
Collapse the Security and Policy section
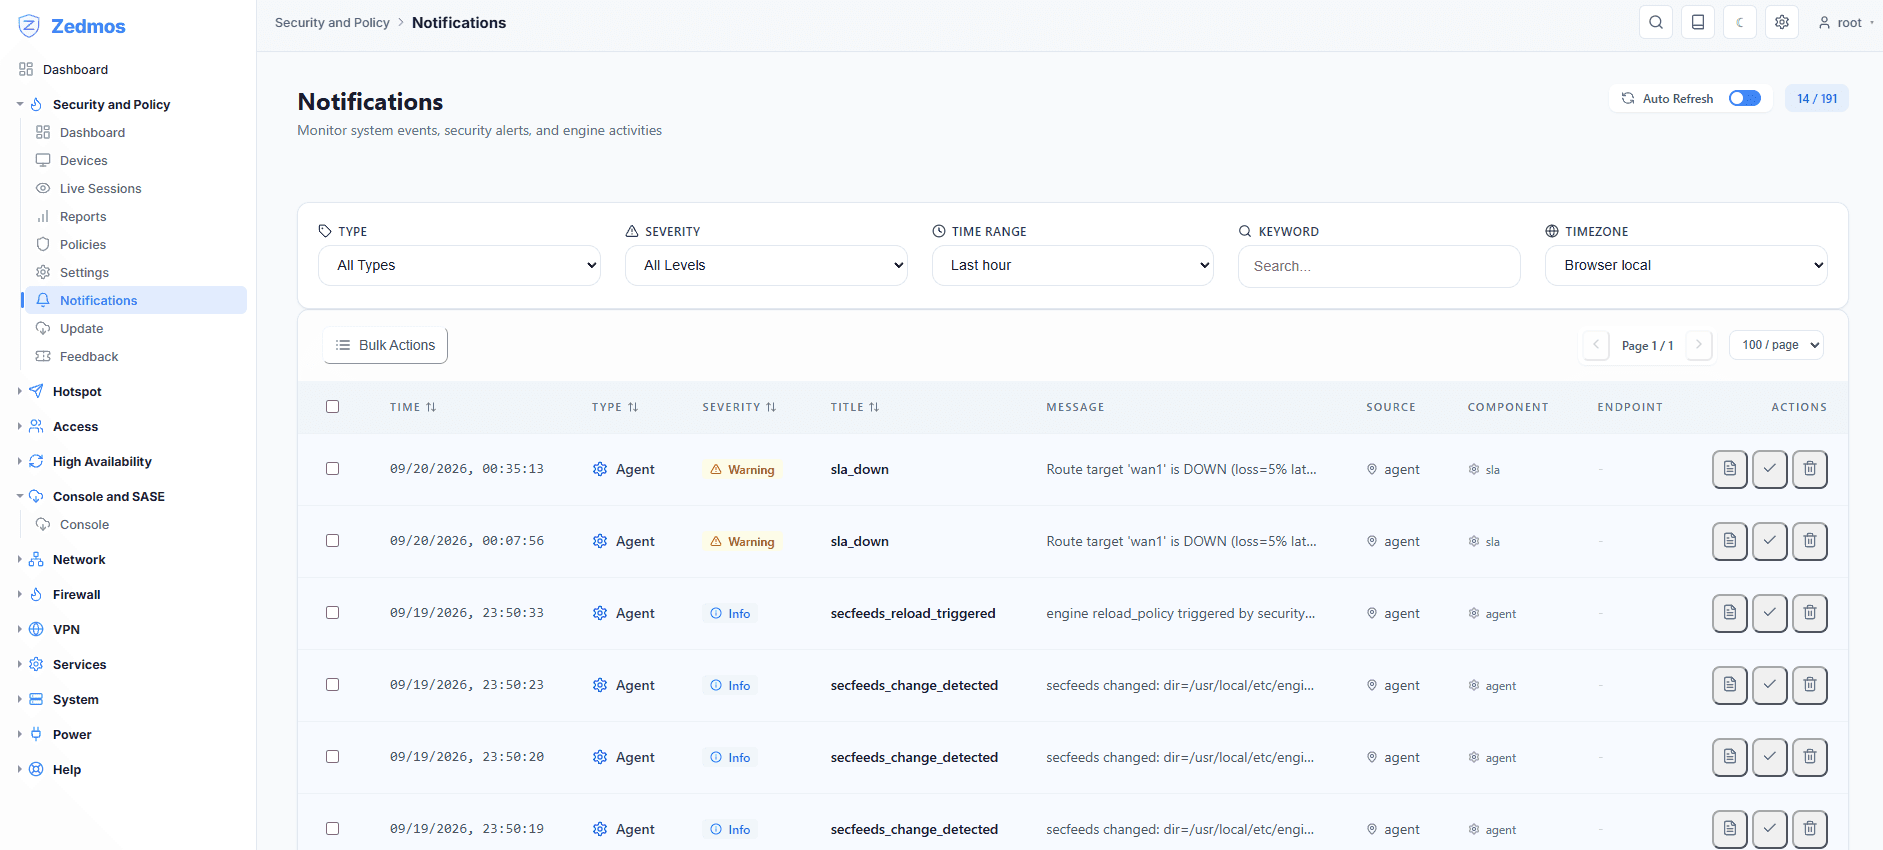(111, 104)
